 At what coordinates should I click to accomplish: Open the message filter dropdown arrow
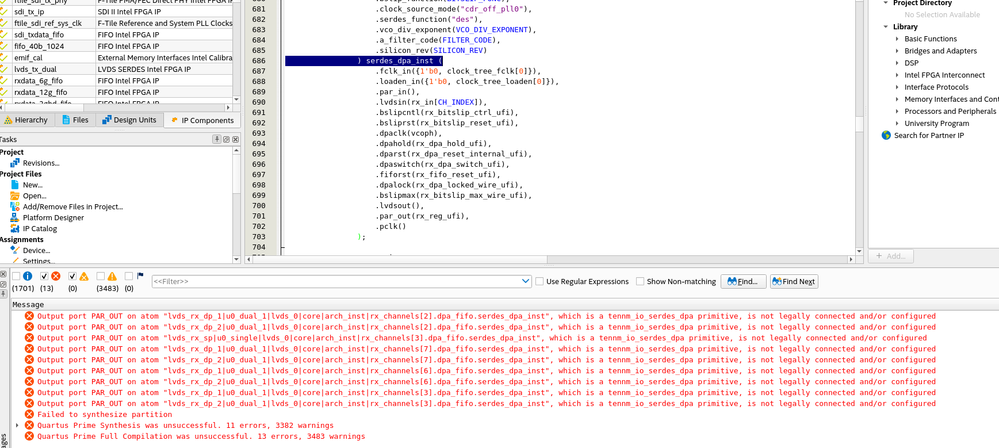(x=526, y=281)
